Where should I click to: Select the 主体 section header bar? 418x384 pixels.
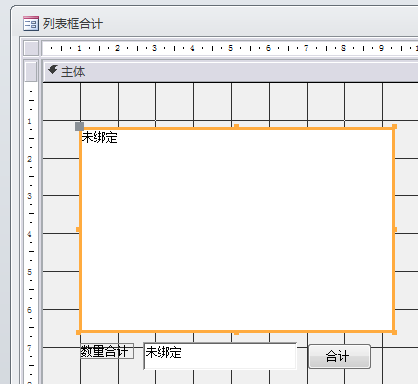(231, 71)
